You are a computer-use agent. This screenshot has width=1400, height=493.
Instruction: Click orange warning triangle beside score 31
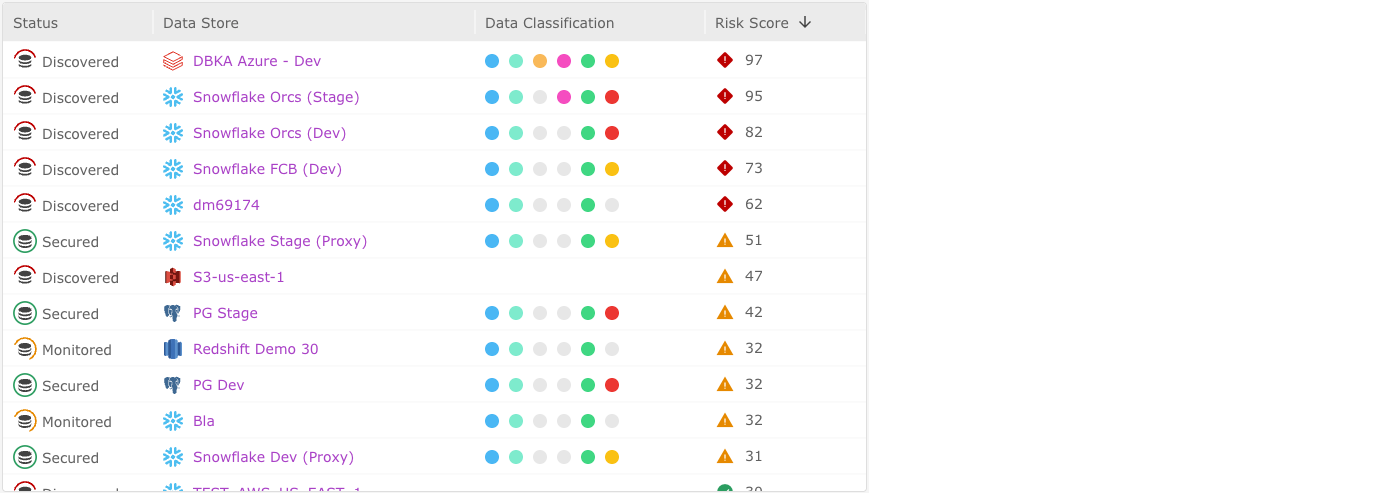coord(725,456)
